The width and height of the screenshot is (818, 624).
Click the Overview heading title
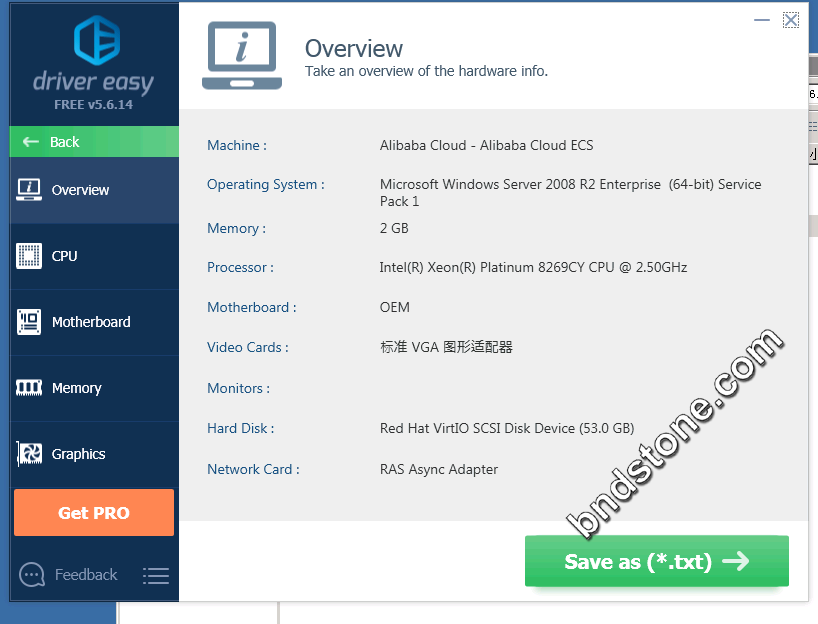(x=353, y=48)
